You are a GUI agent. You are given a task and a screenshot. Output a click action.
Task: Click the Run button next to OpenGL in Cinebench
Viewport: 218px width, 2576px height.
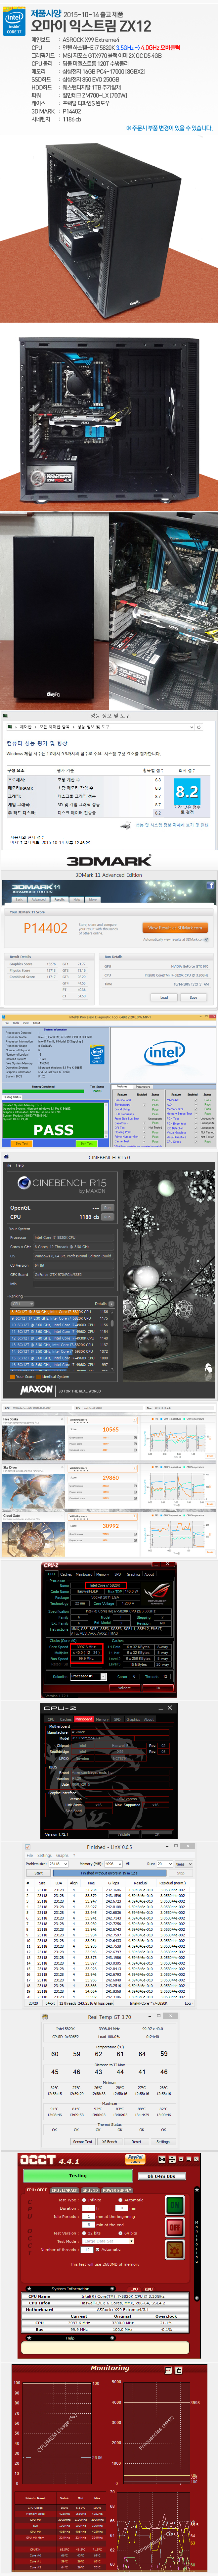click(x=107, y=1208)
